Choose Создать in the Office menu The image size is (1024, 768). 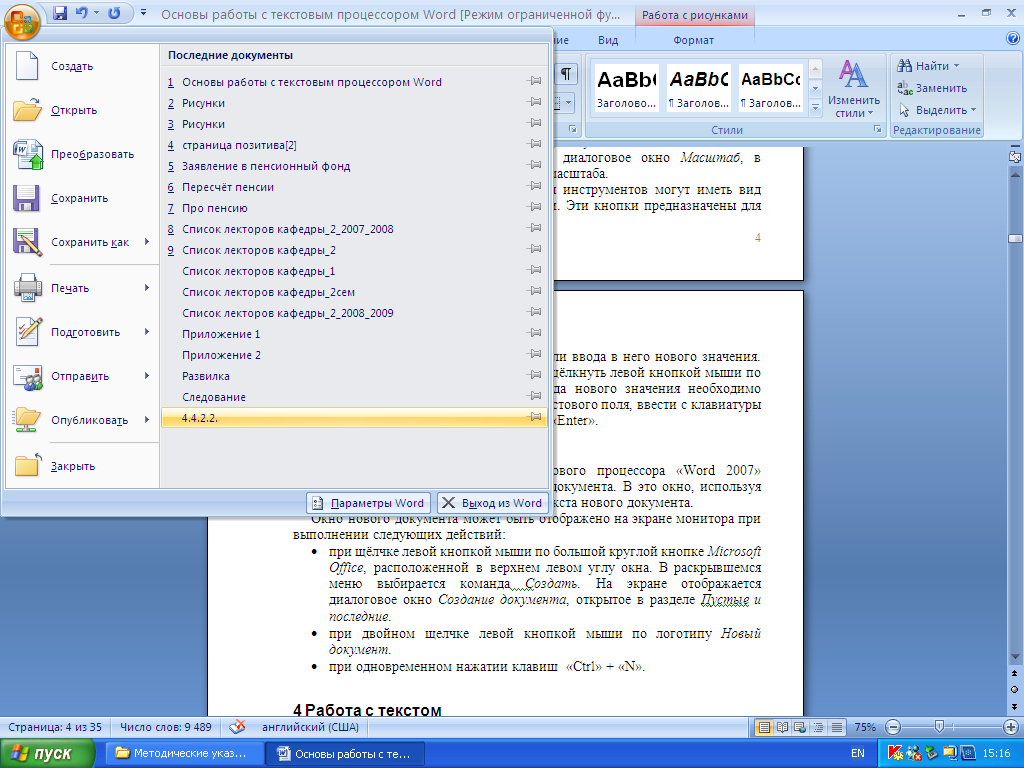click(82, 66)
